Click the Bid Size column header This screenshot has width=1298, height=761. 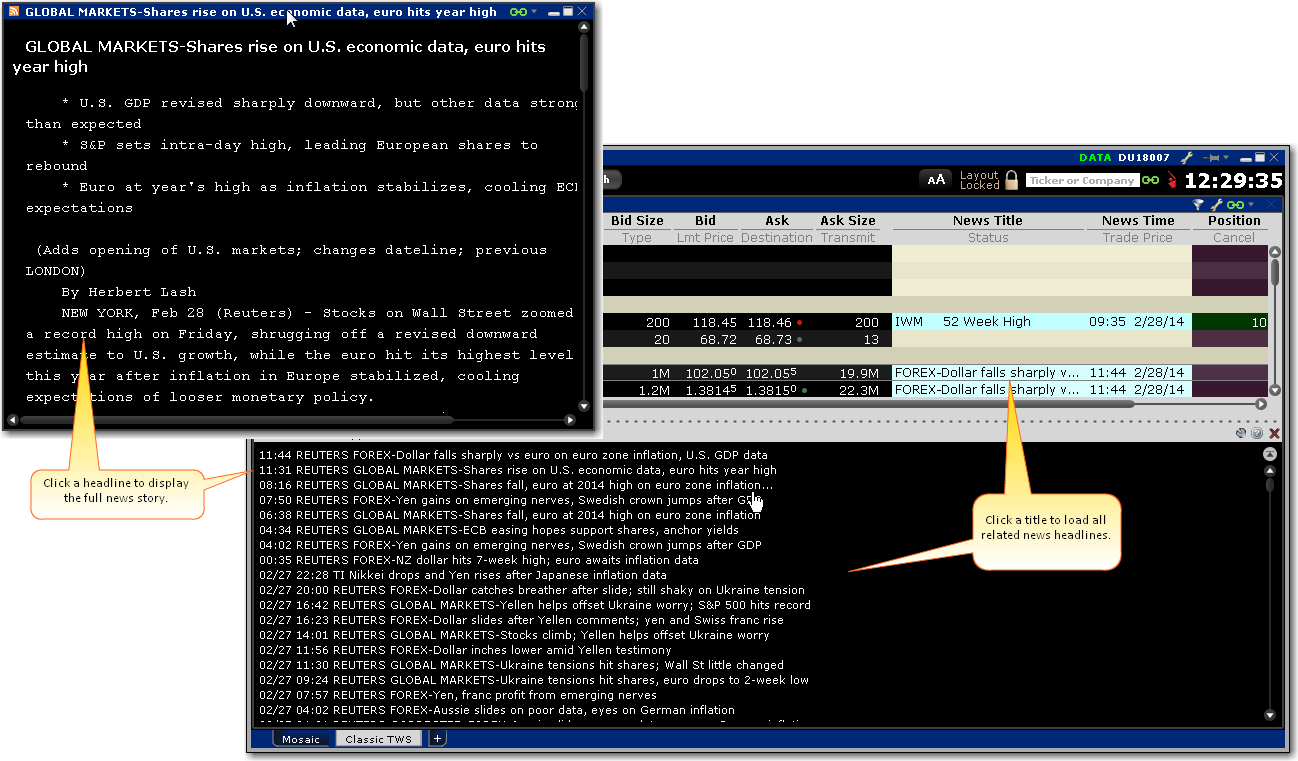click(637, 221)
